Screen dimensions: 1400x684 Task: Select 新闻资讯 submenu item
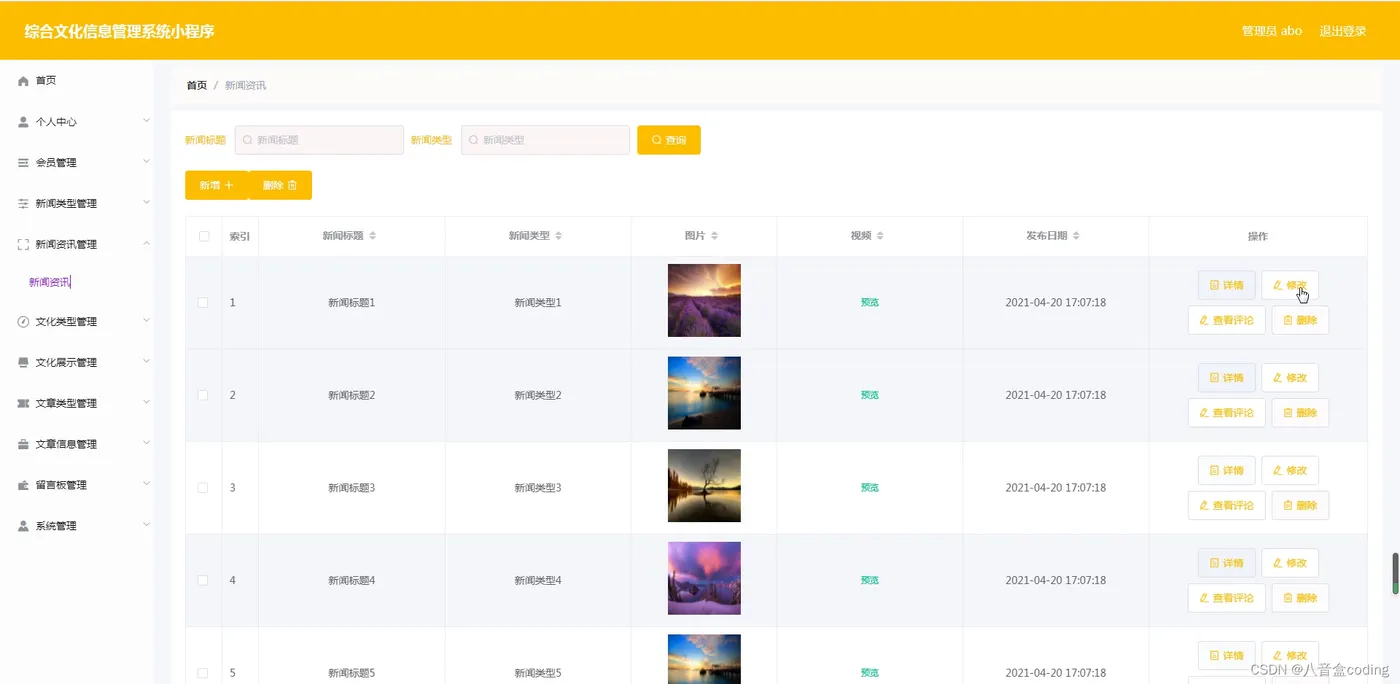pyautogui.click(x=50, y=283)
